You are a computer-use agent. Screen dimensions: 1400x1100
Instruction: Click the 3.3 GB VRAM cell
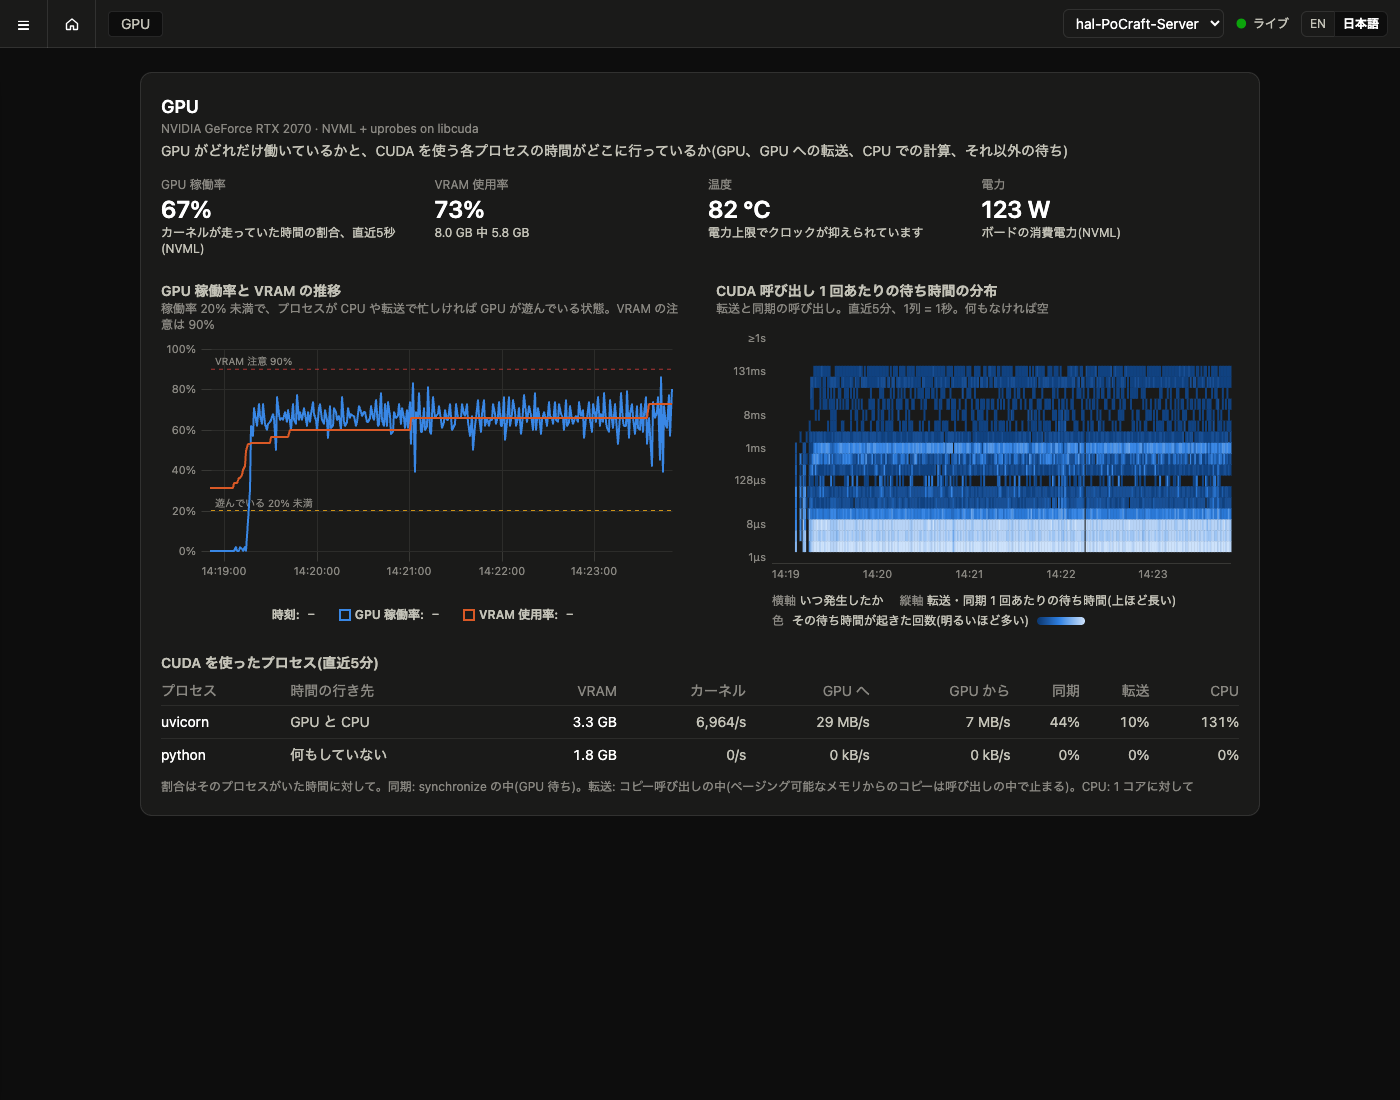(x=595, y=722)
